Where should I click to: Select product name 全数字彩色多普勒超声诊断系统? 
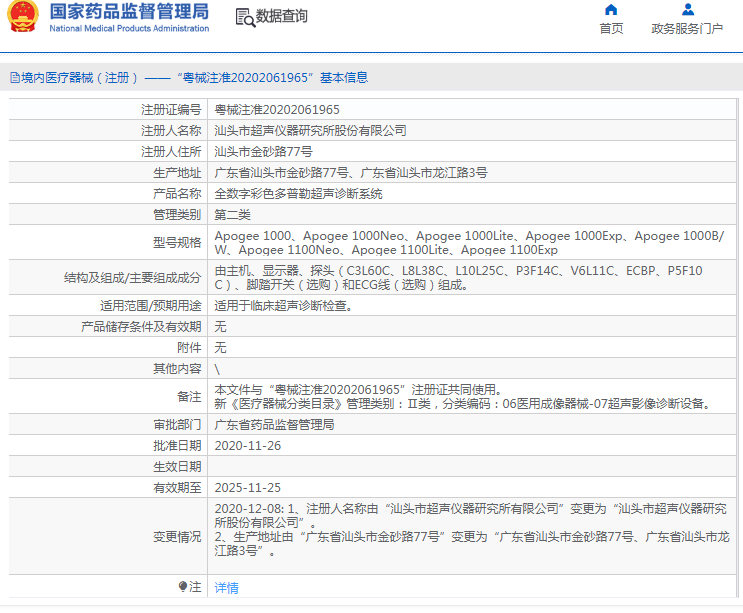click(299, 194)
